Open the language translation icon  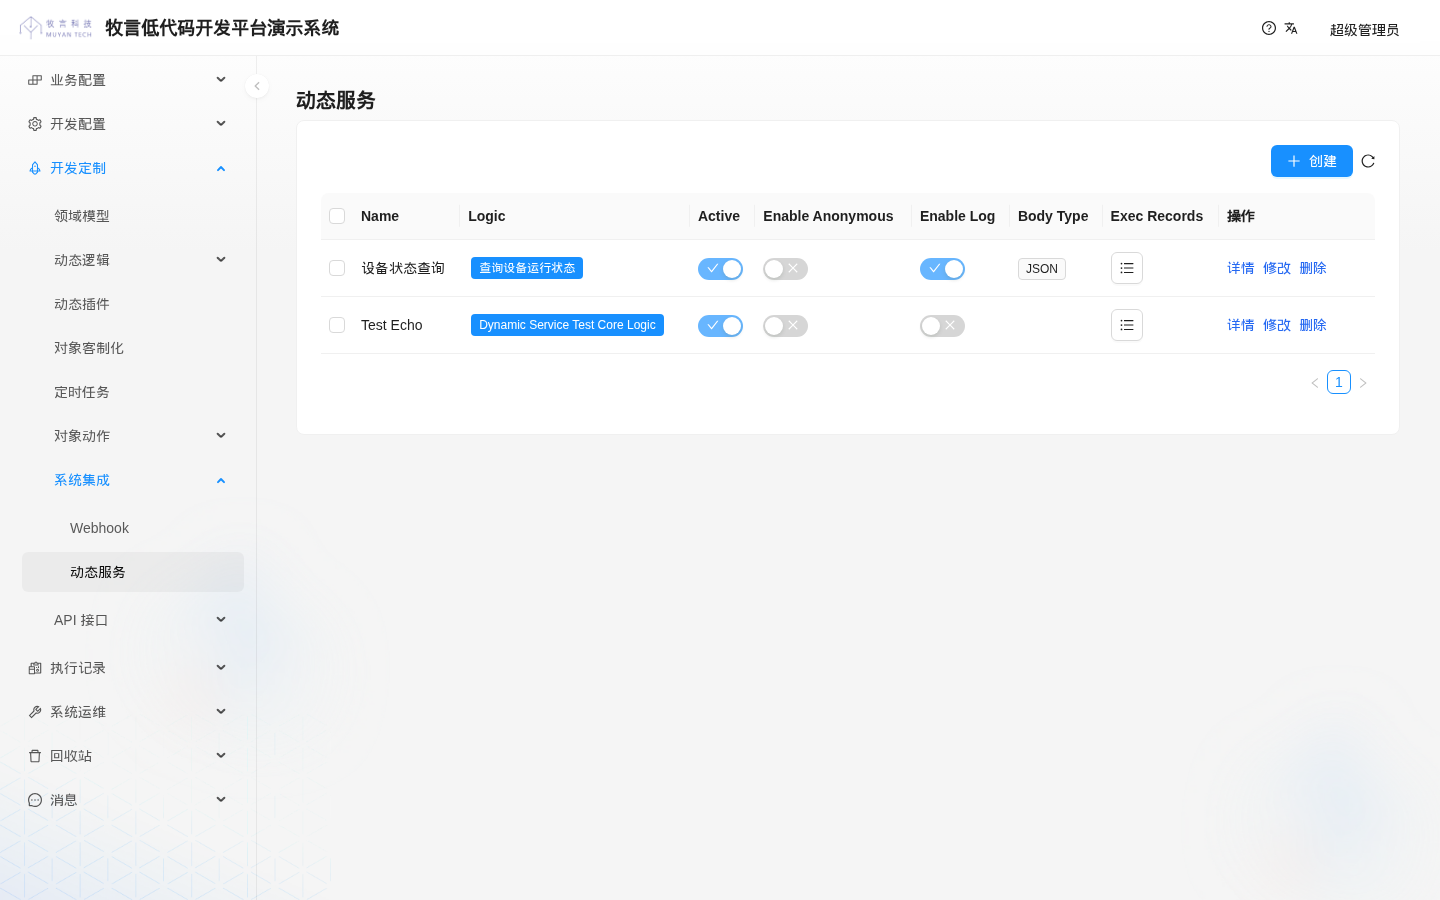pyautogui.click(x=1291, y=28)
